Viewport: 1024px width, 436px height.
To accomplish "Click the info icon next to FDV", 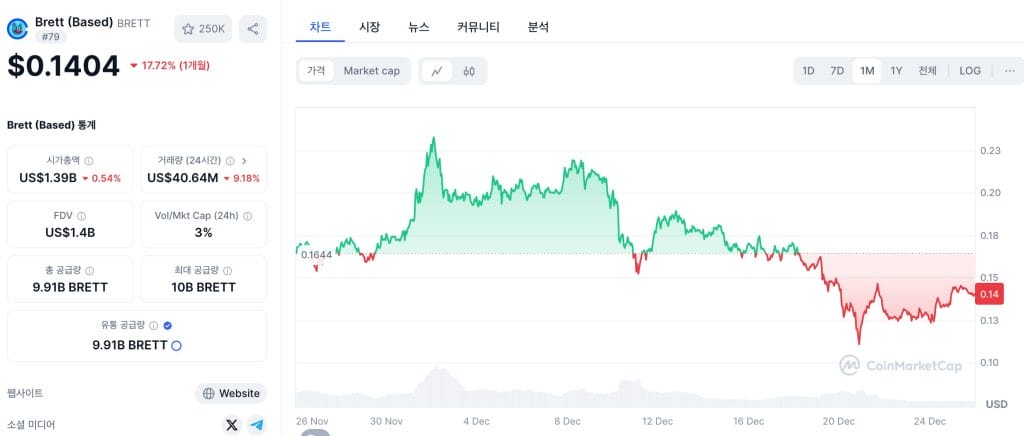I will coord(81,216).
